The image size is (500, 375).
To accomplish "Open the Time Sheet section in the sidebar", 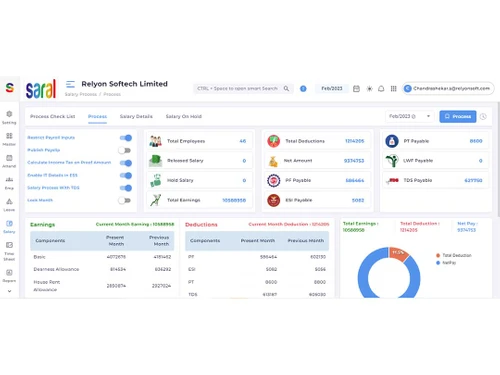I will point(9,251).
